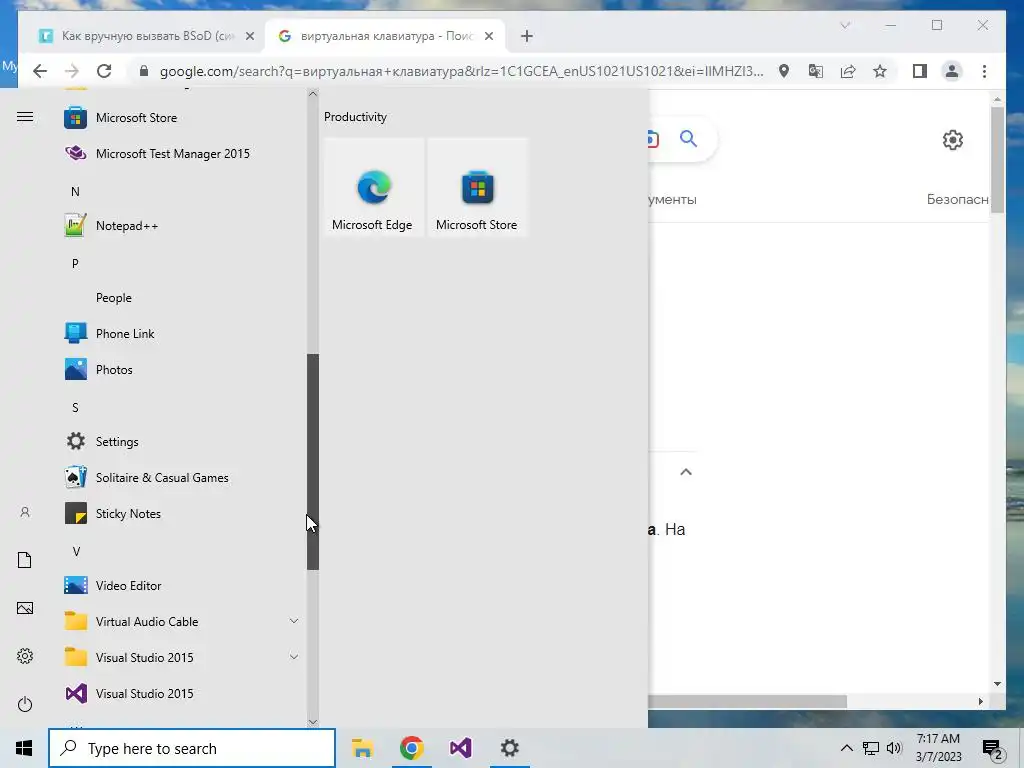Open Chrome three-dot menu

[x=984, y=71]
